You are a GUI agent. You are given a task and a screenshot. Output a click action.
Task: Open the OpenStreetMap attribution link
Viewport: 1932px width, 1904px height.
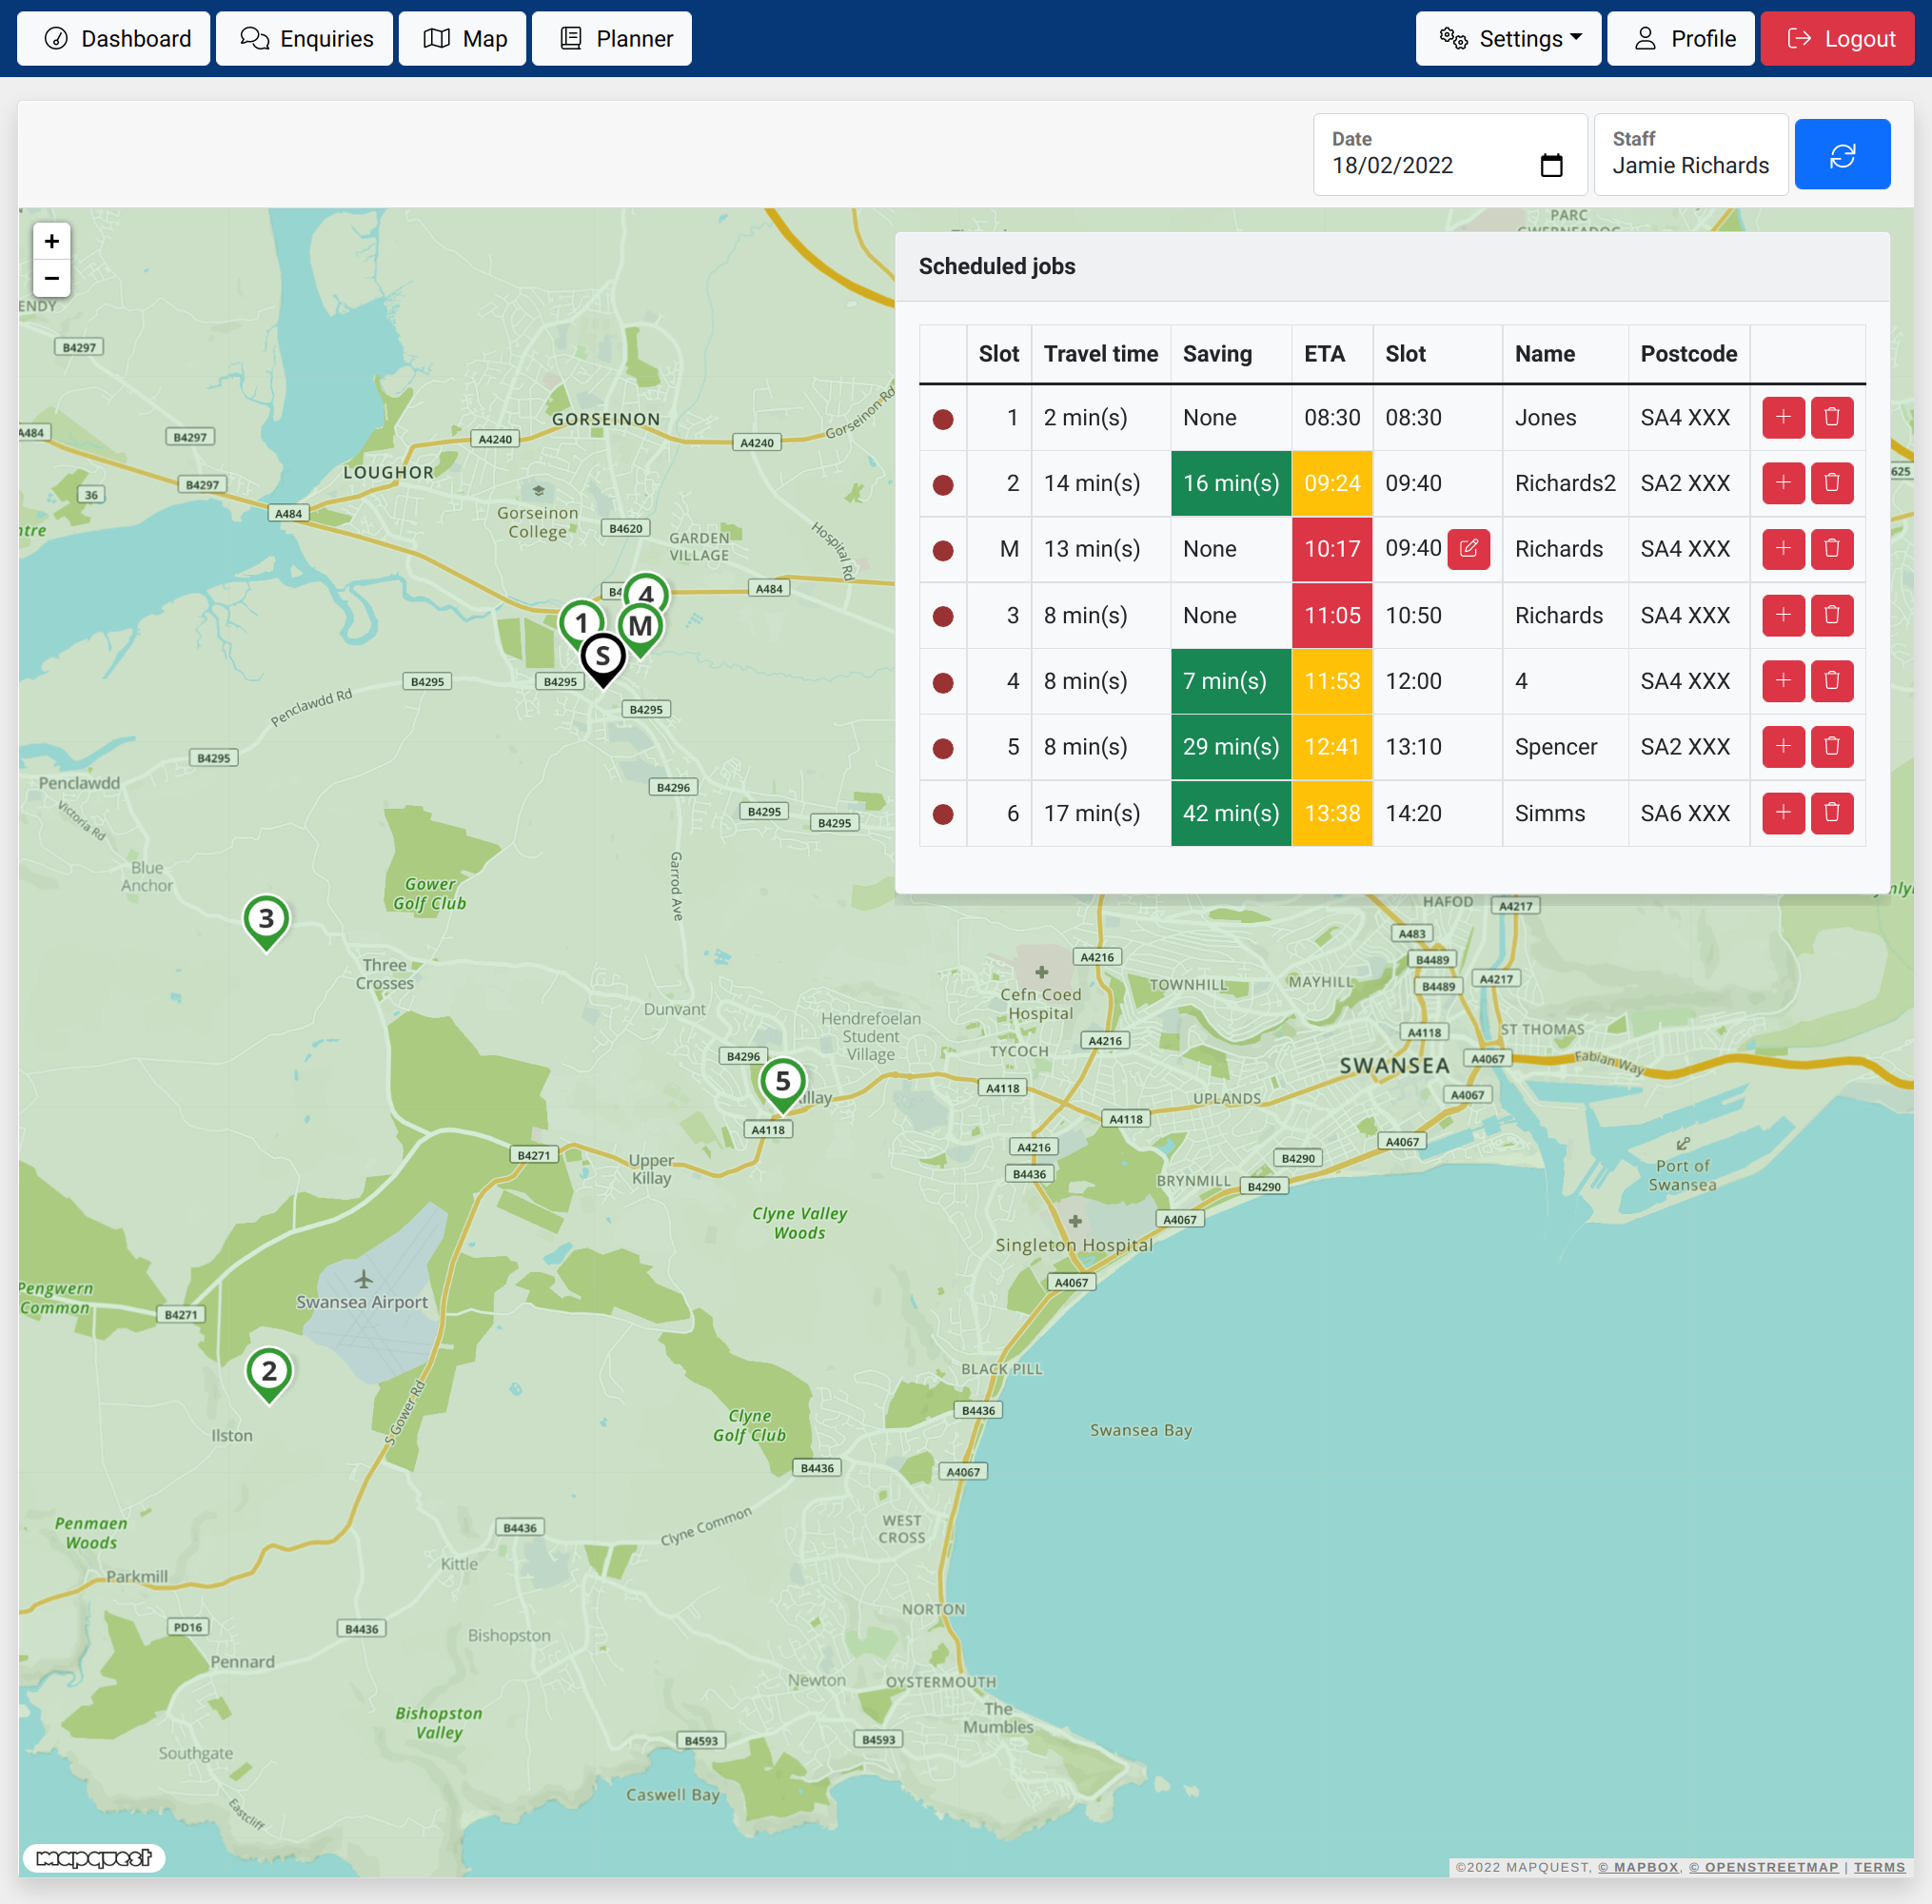1764,1867
